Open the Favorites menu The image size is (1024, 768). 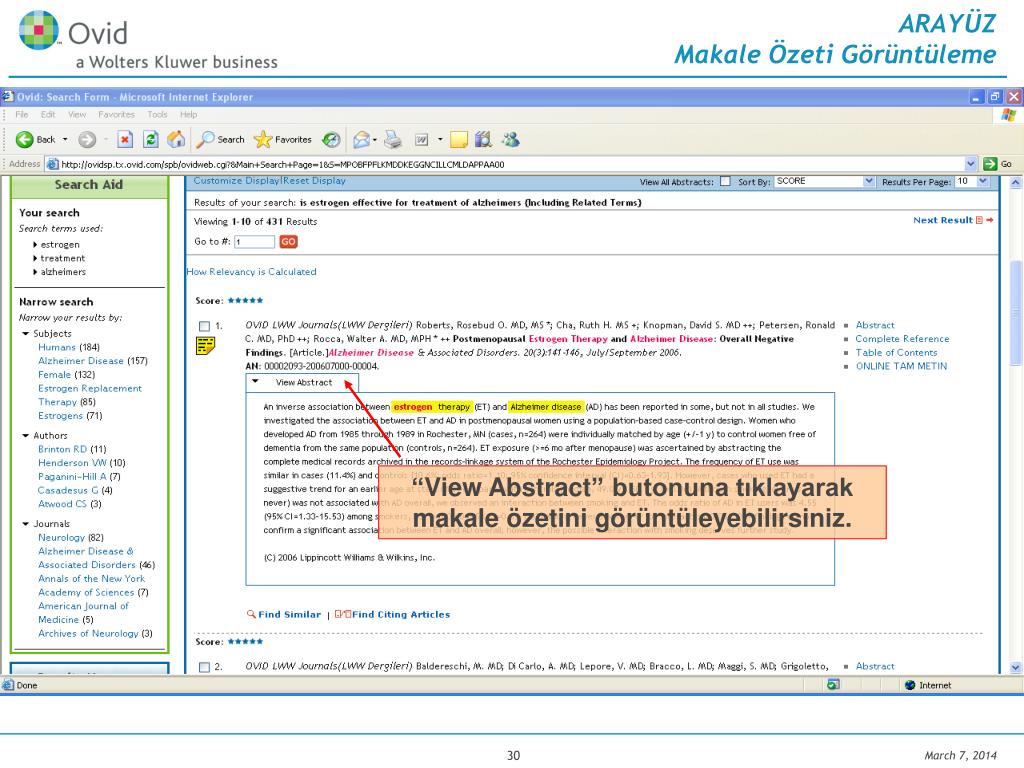tap(116, 114)
